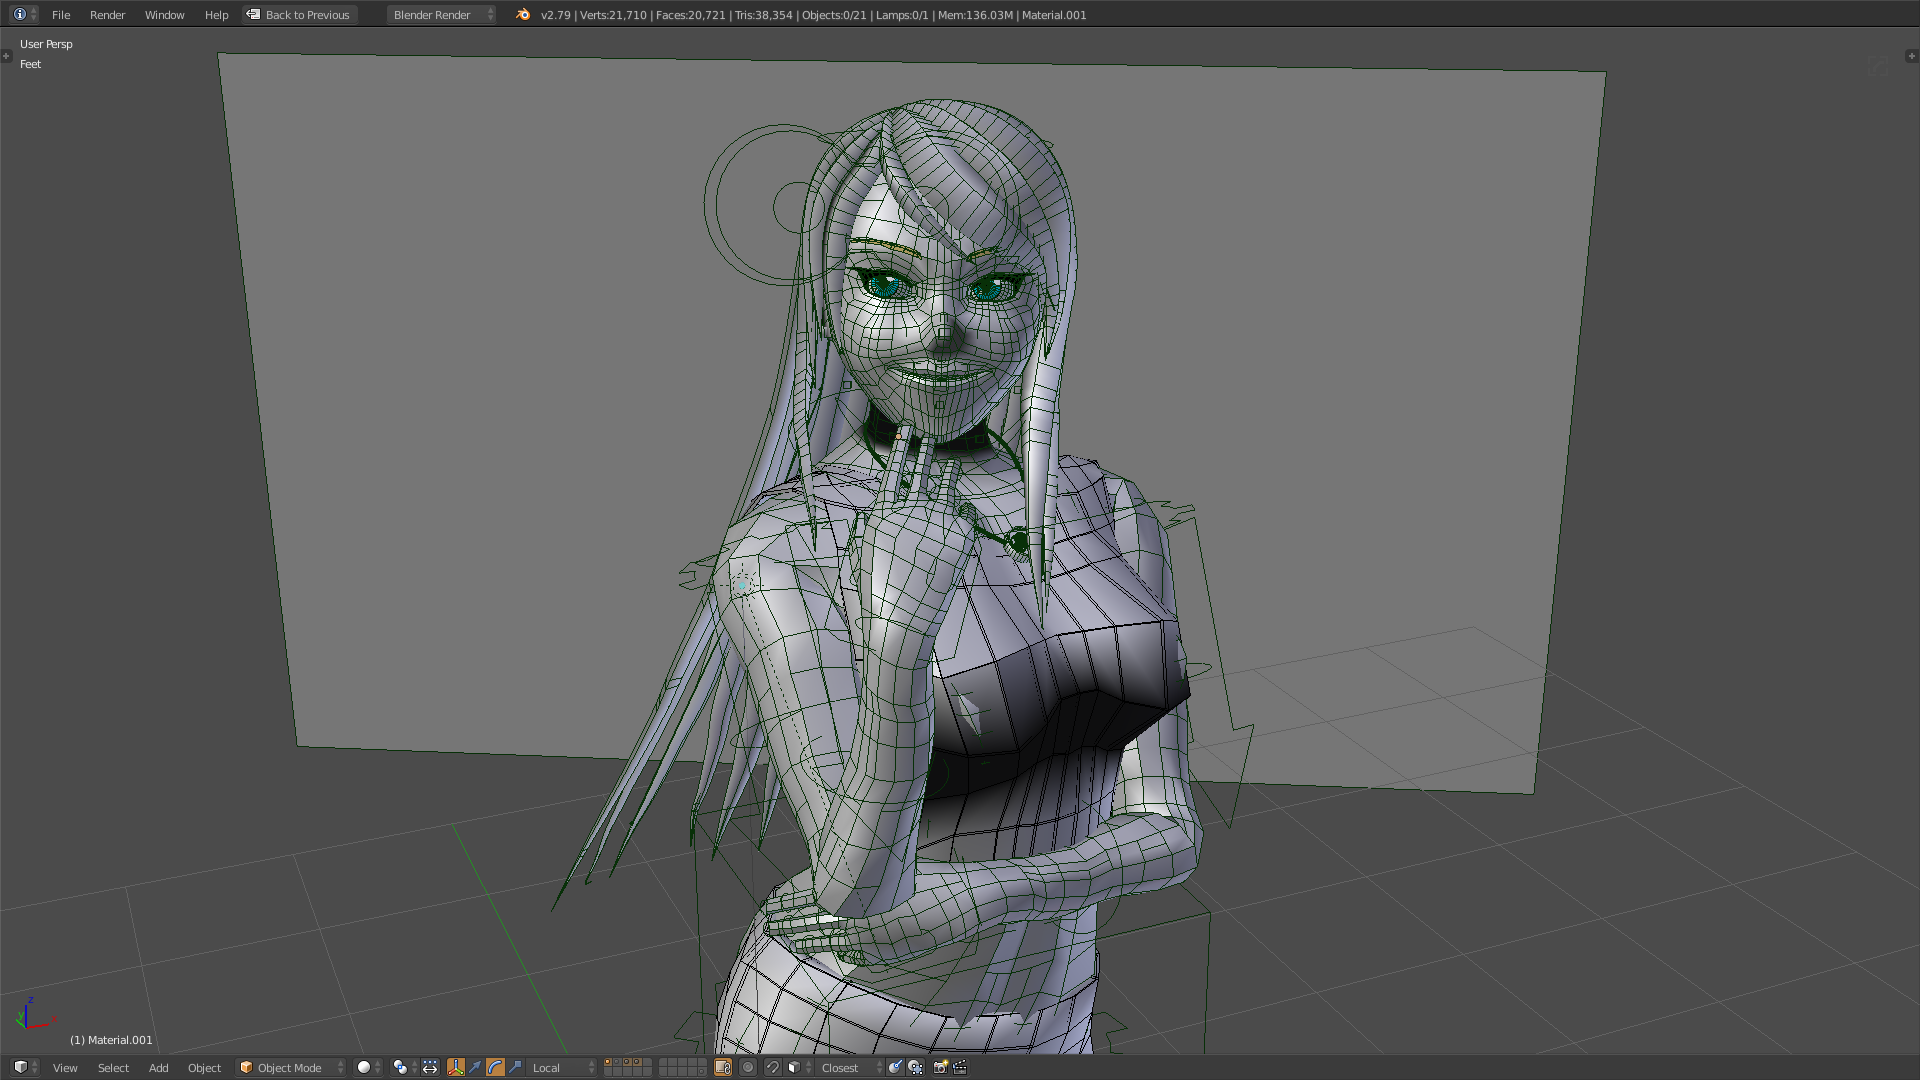Click the OpenGL render image camera icon
The height and width of the screenshot is (1080, 1920).
point(940,1067)
